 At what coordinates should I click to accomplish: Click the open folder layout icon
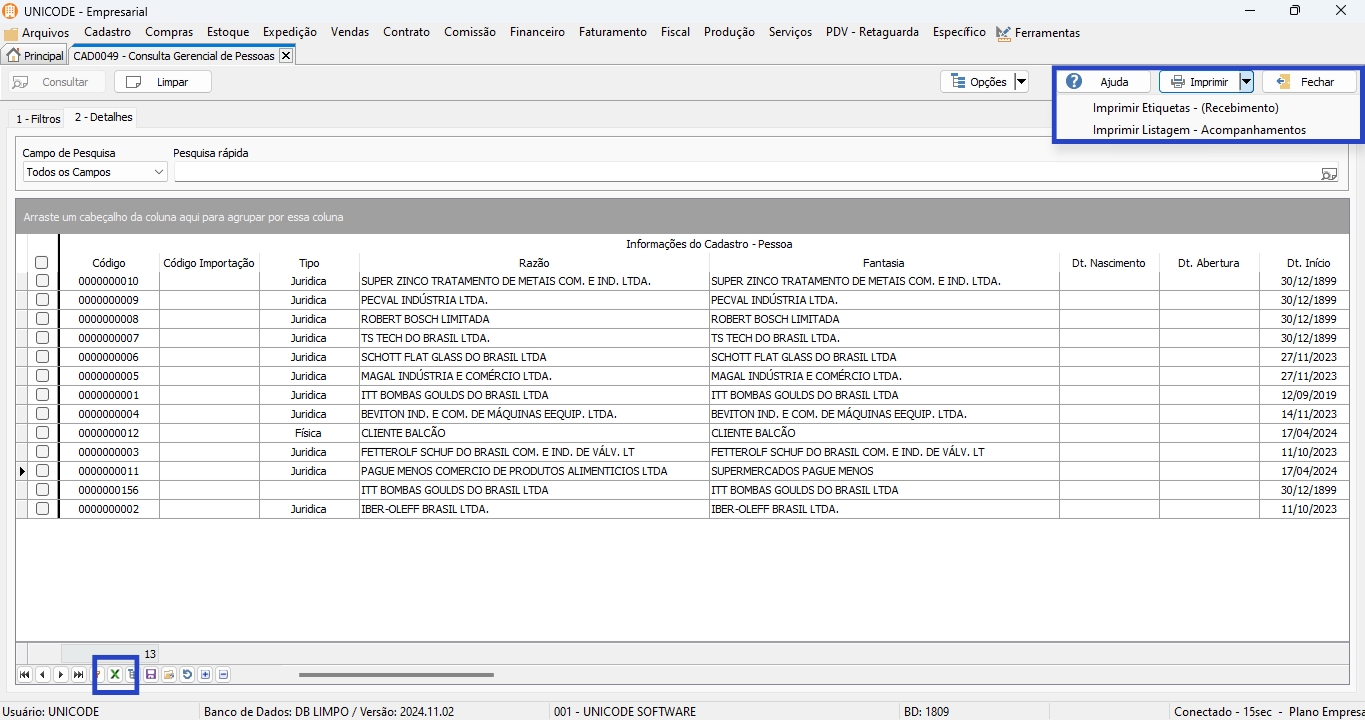point(169,675)
